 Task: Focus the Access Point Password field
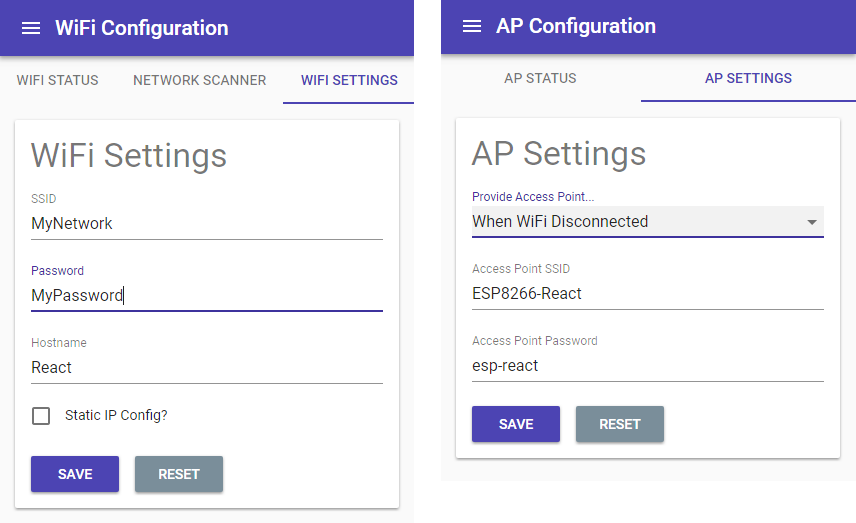tap(647, 366)
